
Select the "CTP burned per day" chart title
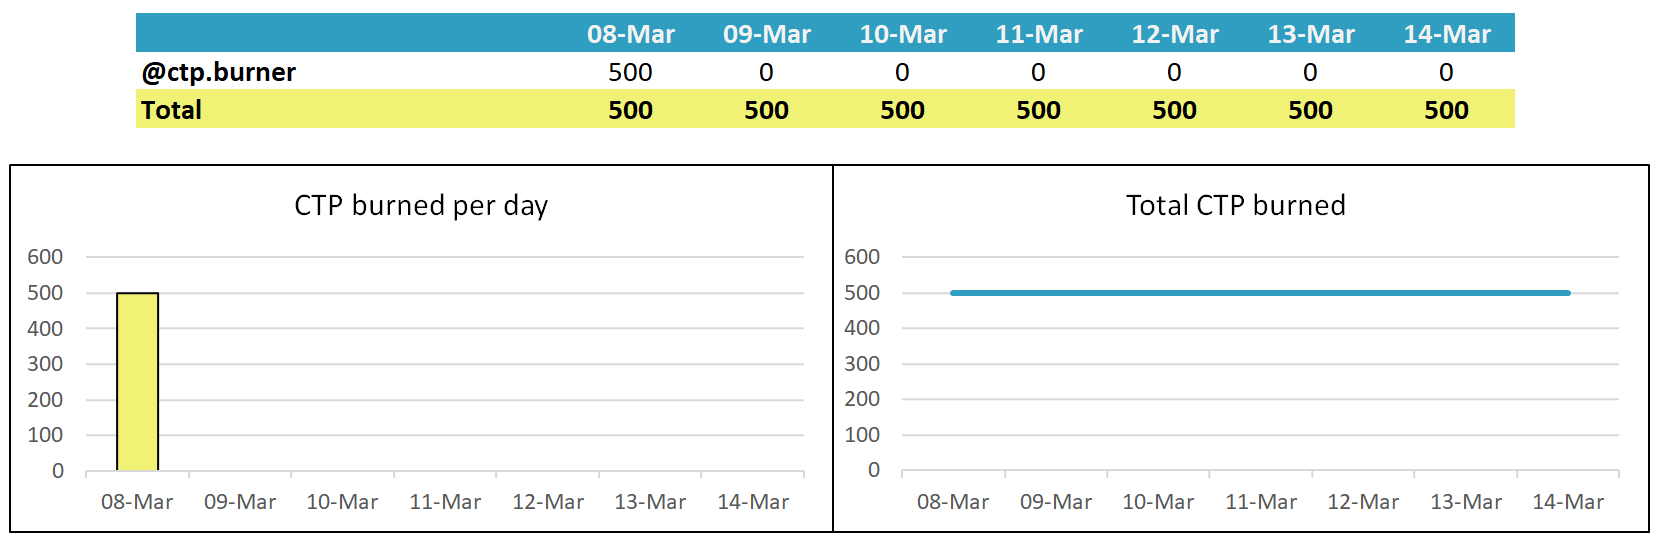click(x=421, y=205)
